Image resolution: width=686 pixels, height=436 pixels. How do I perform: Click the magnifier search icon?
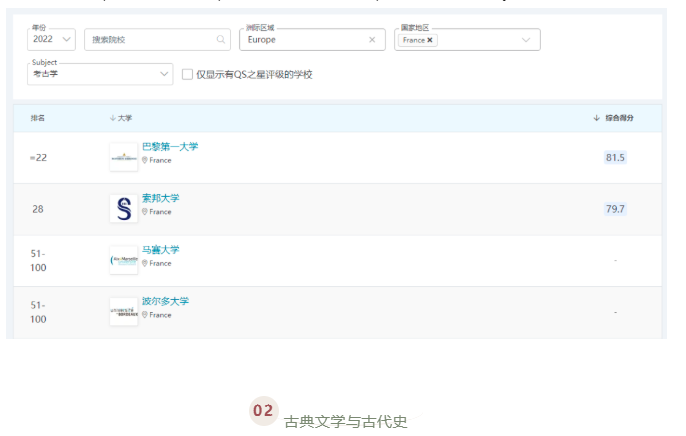pos(221,39)
